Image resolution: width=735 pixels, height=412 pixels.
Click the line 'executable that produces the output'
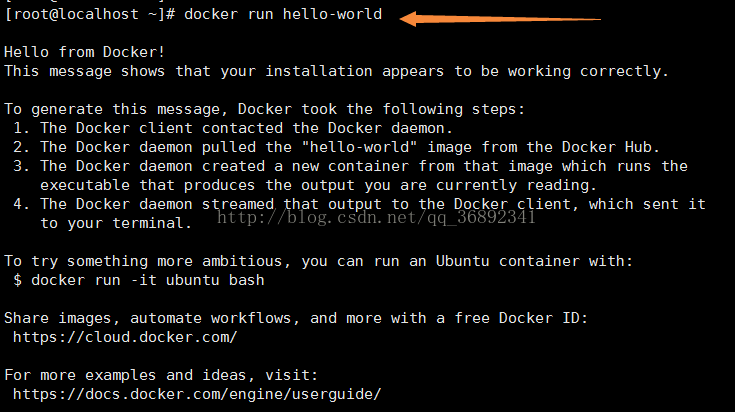tap(318, 185)
